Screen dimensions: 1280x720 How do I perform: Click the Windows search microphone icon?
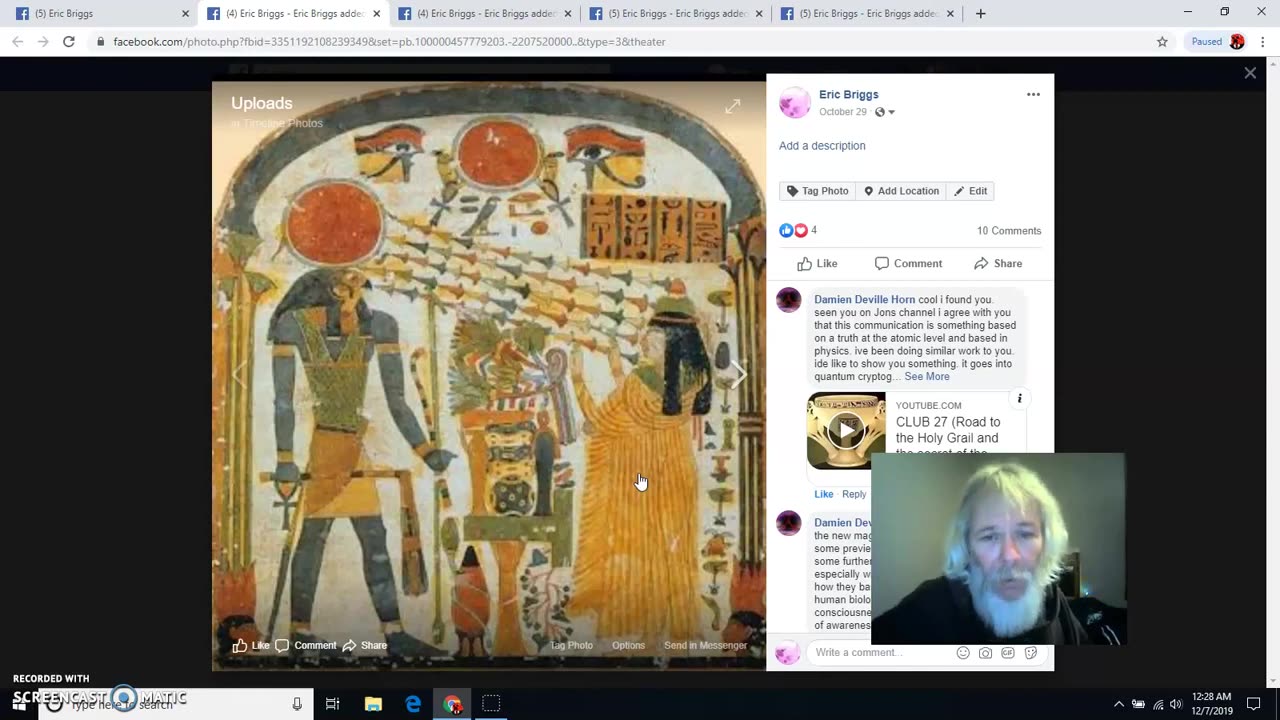(x=297, y=704)
